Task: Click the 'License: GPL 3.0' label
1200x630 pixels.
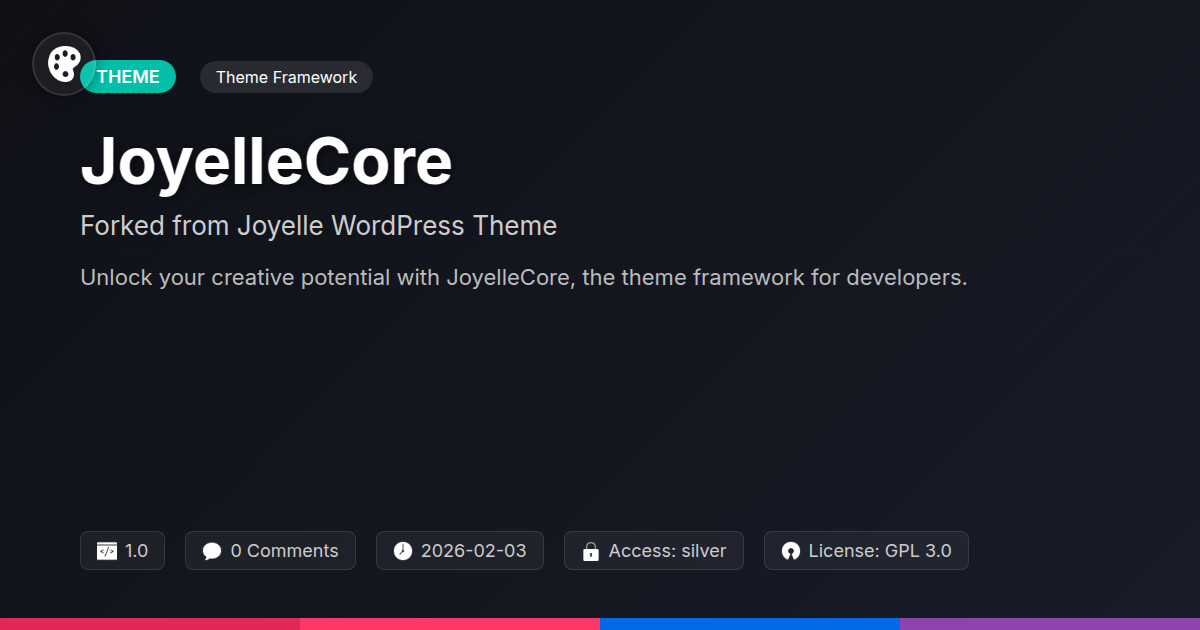Action: click(879, 551)
